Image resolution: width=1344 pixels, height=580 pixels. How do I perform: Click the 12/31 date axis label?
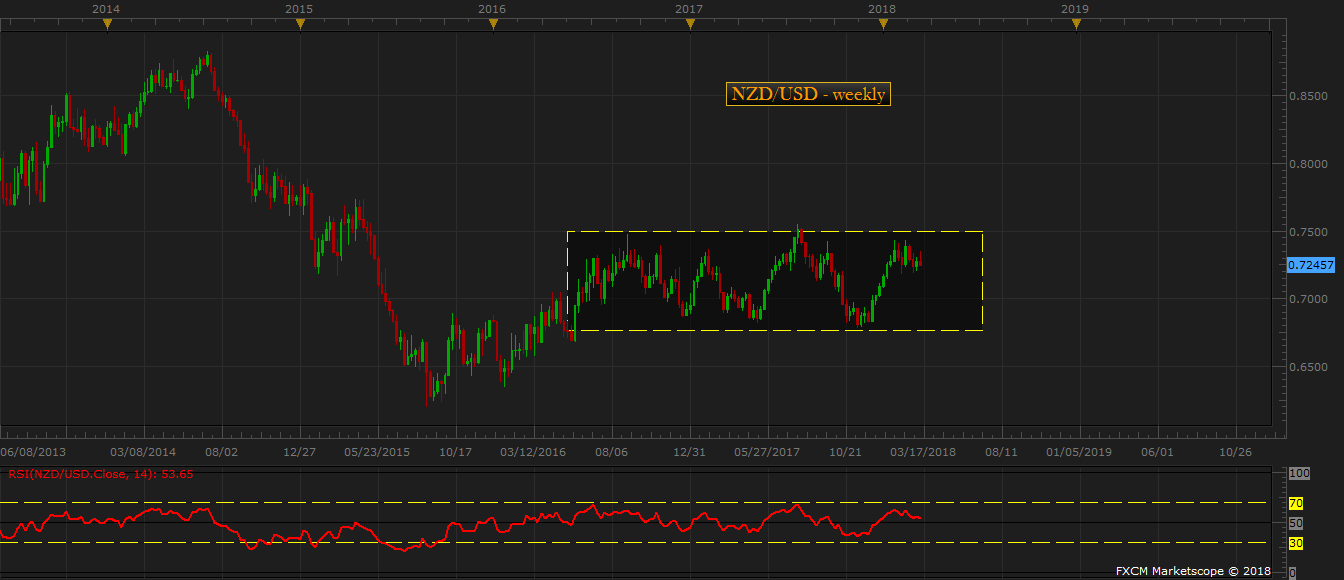click(690, 452)
